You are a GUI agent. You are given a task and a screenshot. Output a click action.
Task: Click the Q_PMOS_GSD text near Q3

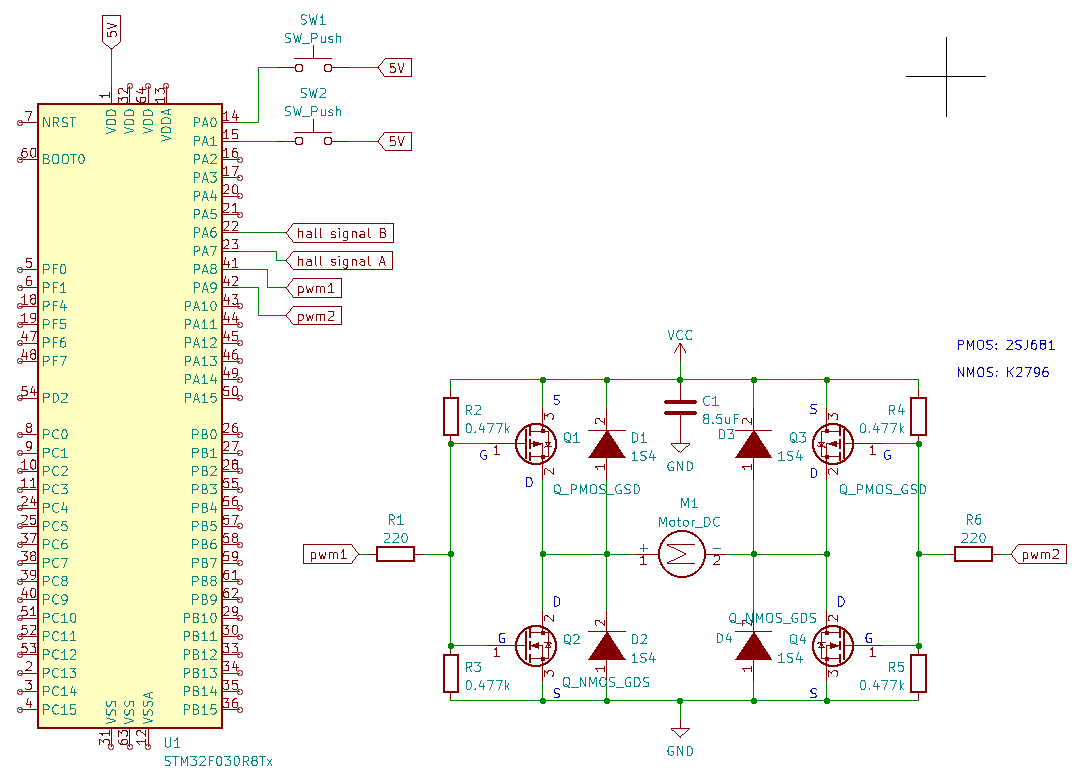click(883, 490)
